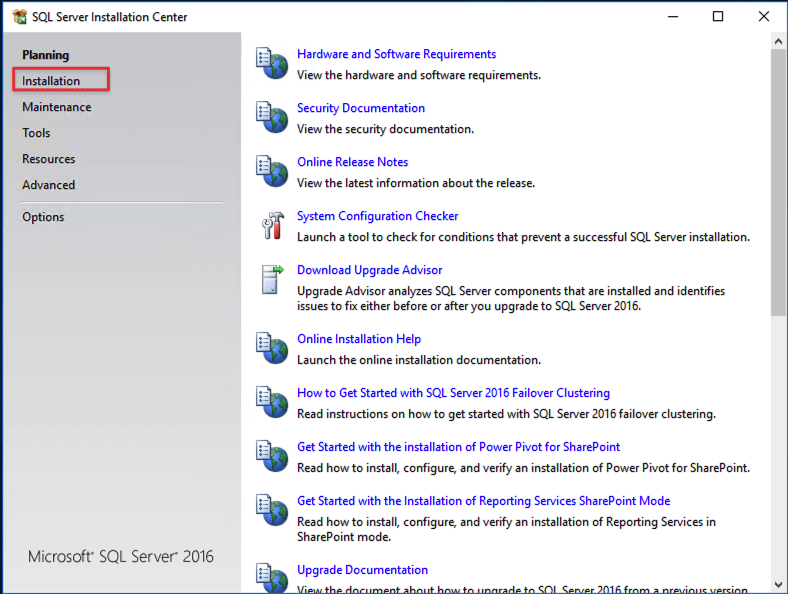Click the Power Pivot for SharePoint icon
Viewport: 788px width, 594px height.
tap(271, 456)
